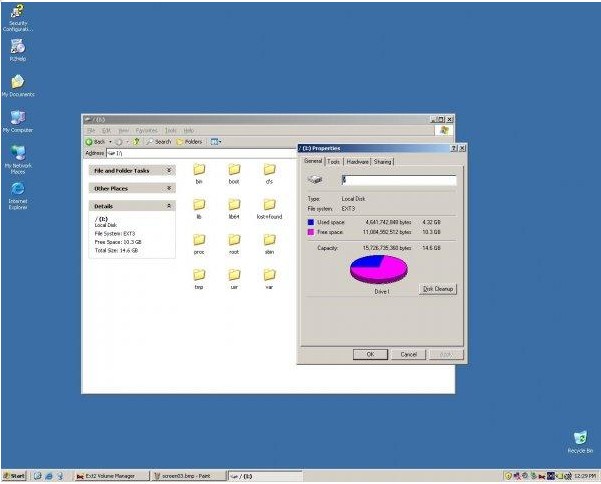Open the Security Configuration desktop icon
This screenshot has width=601, height=484.
coord(17,18)
